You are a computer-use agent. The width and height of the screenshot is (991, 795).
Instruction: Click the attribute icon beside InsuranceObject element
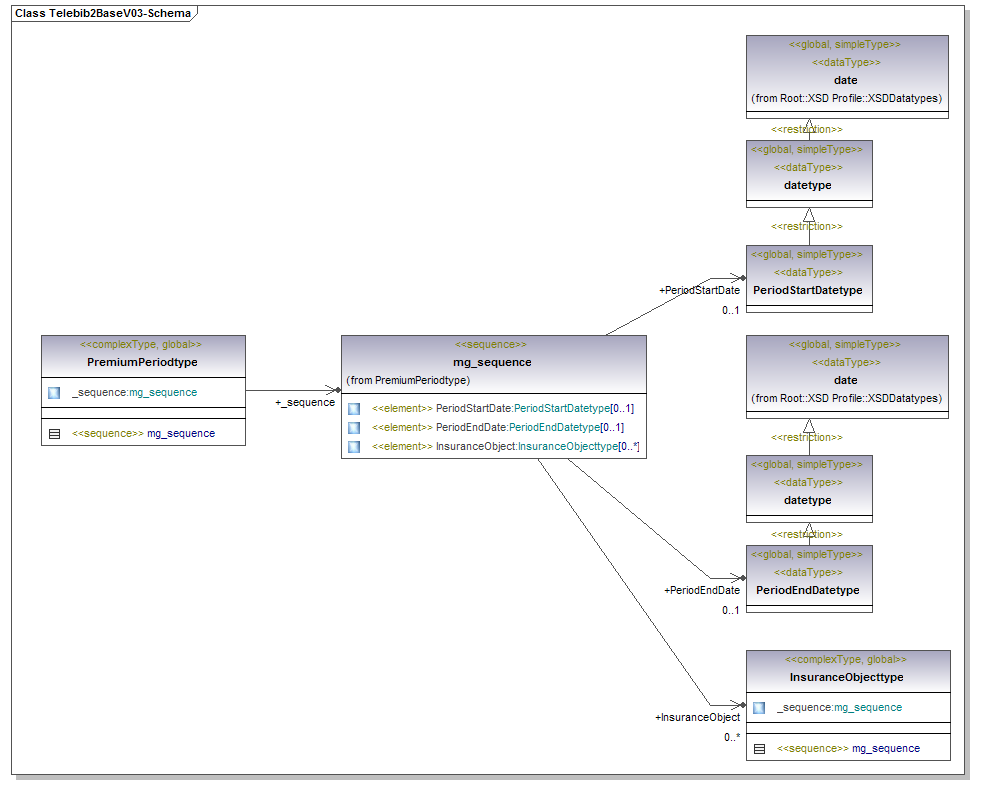[354, 446]
